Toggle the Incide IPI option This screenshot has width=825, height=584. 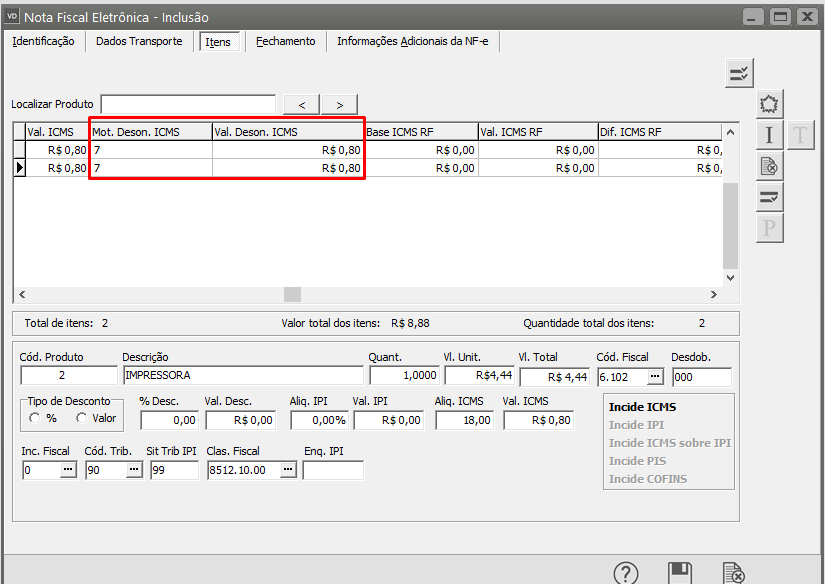[x=636, y=425]
